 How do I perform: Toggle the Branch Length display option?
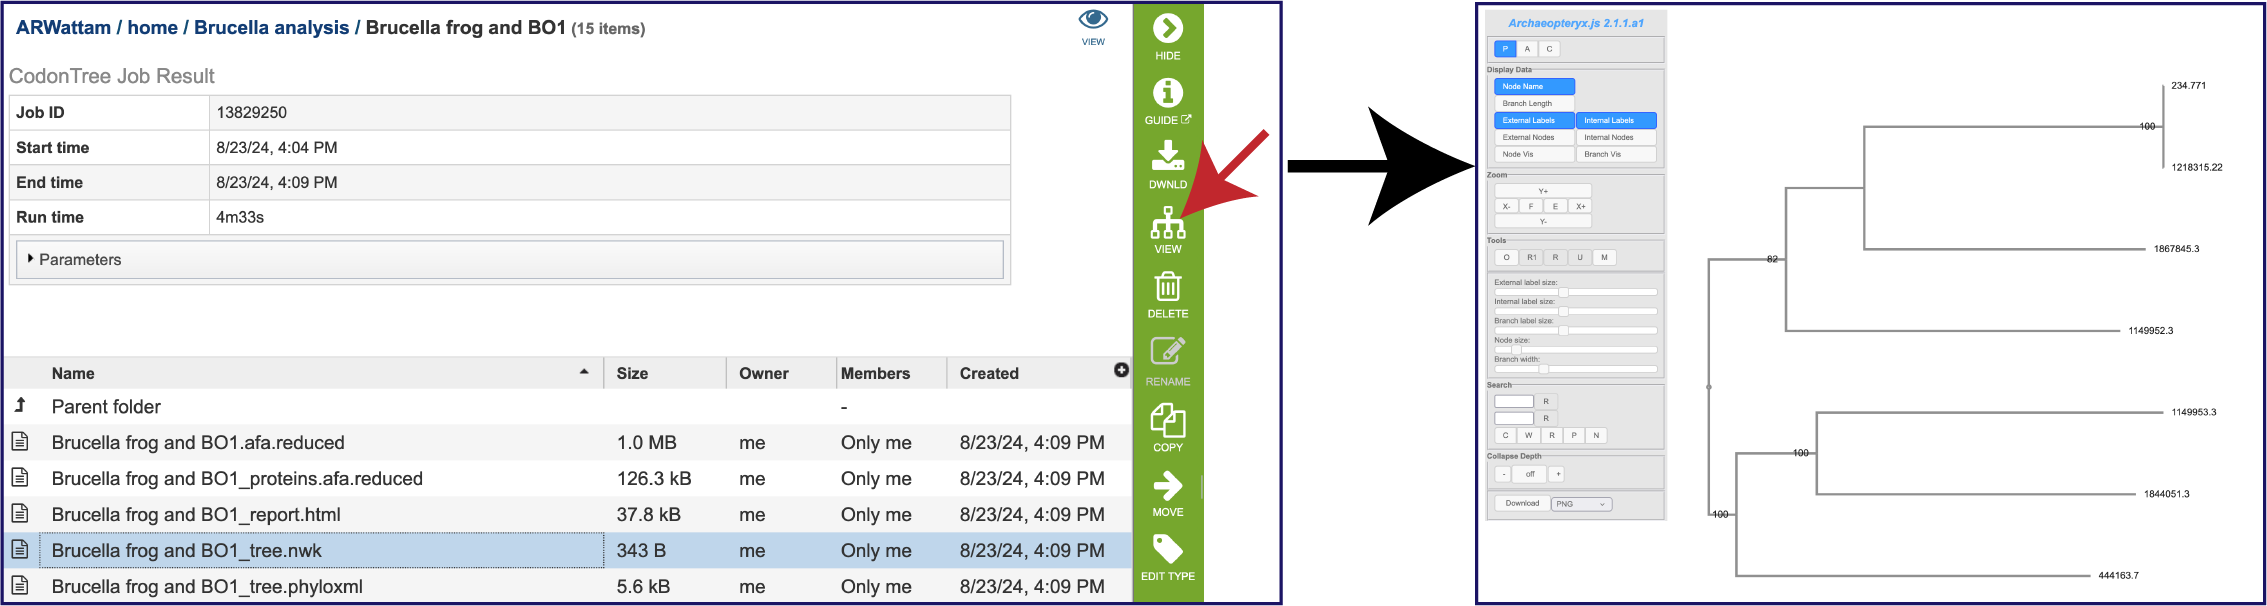pyautogui.click(x=1533, y=104)
